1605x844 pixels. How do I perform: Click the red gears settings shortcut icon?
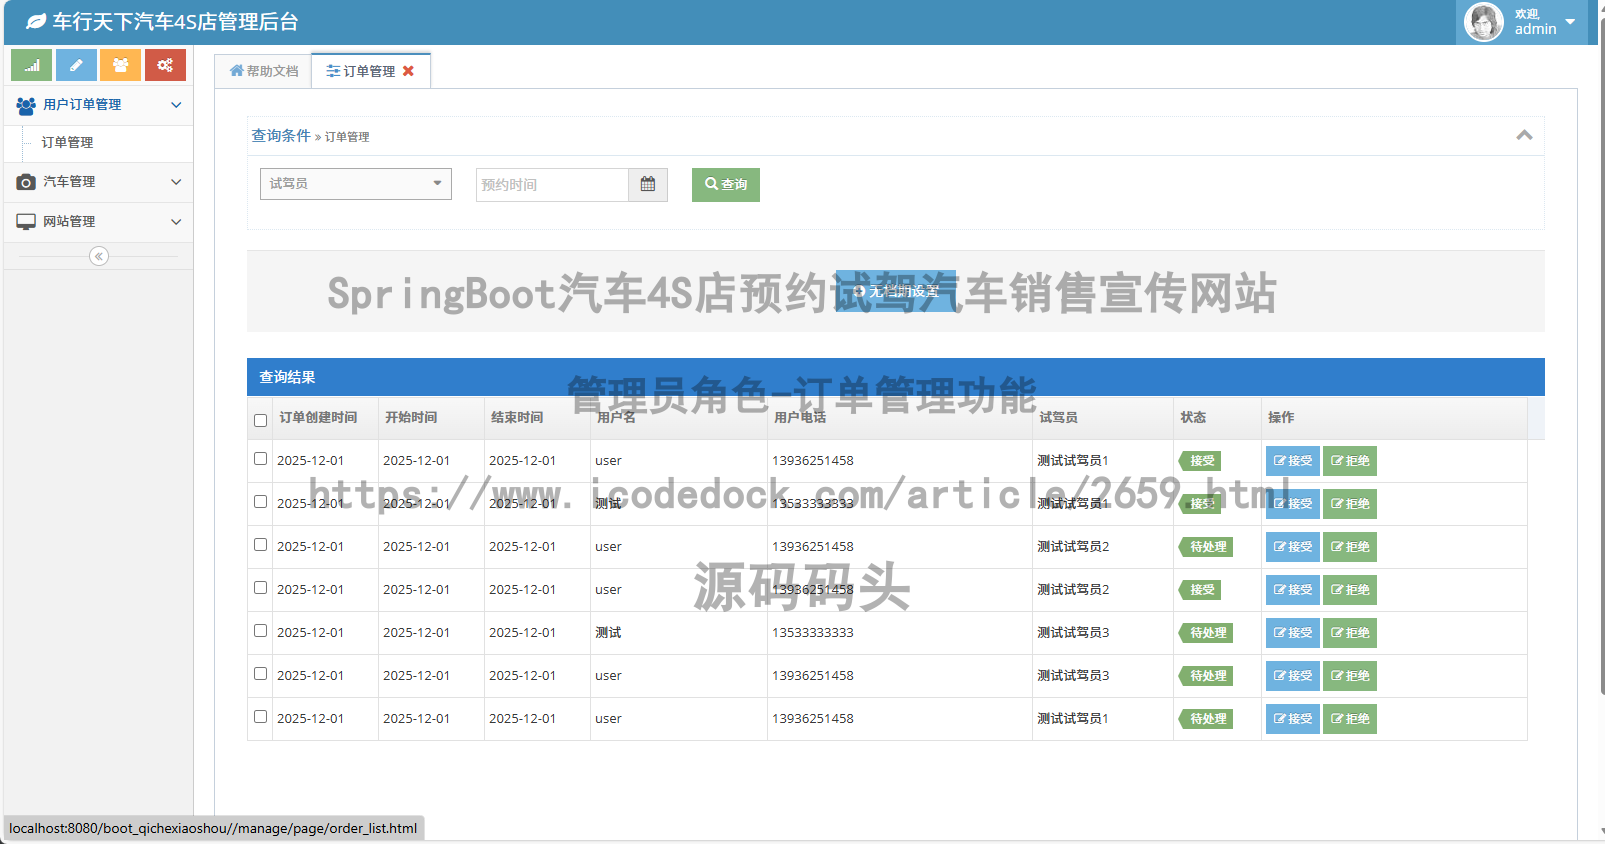[165, 65]
